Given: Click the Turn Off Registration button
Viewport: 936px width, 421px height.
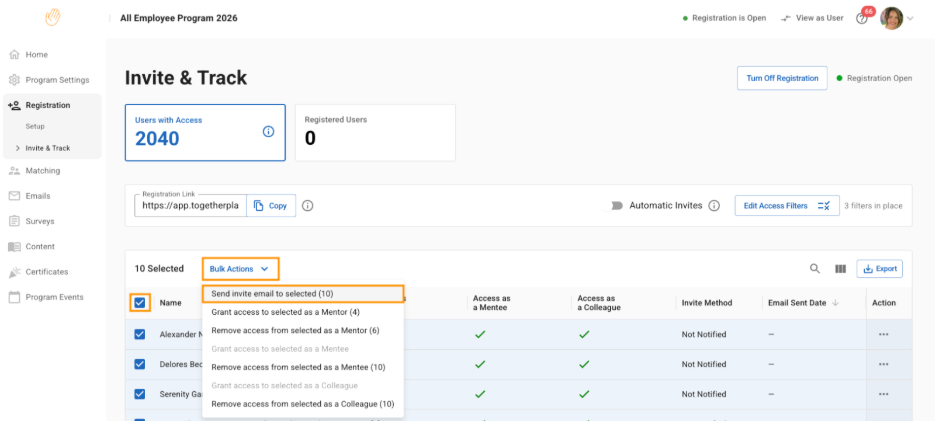Looking at the screenshot, I should pos(781,78).
